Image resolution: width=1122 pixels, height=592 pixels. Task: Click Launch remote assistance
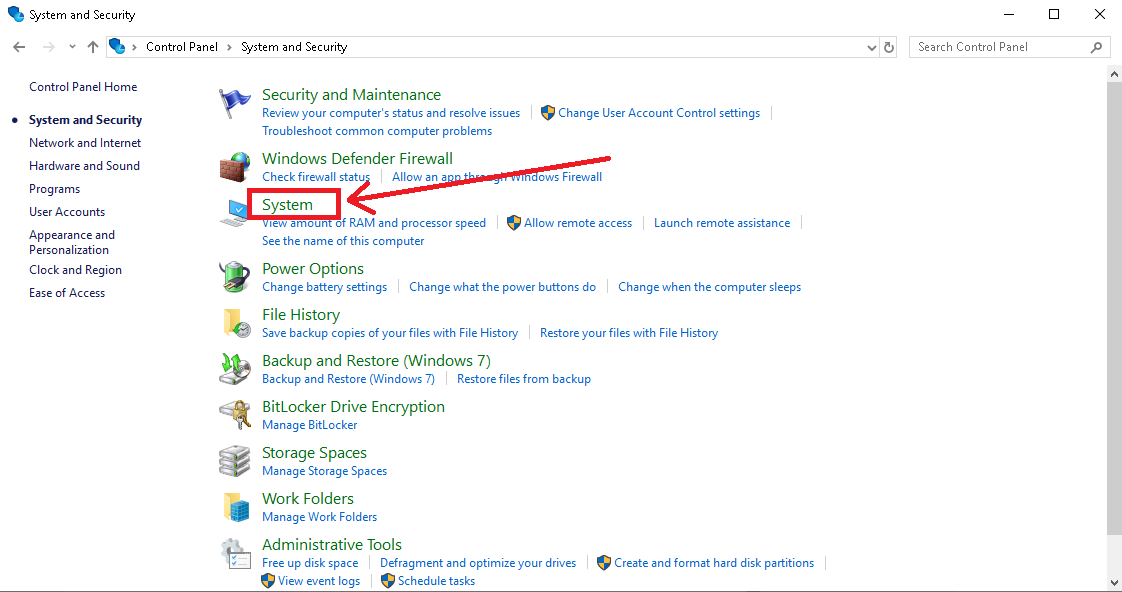(x=722, y=223)
